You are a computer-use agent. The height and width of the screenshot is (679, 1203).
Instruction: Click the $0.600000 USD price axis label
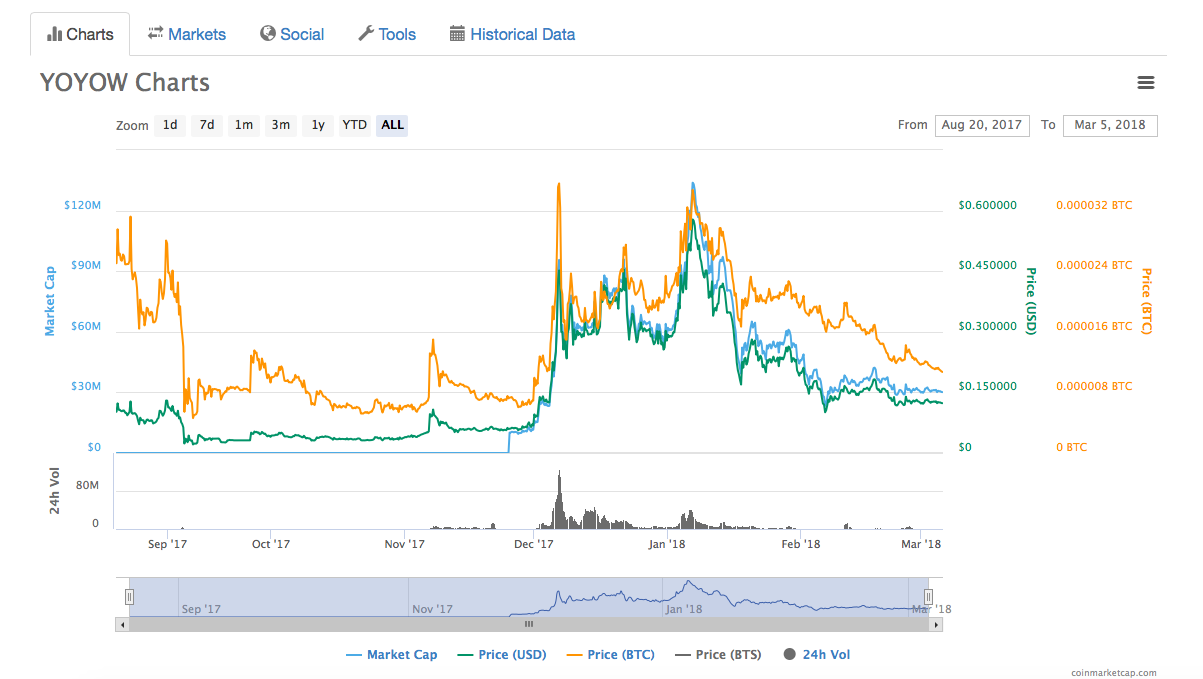pyautogui.click(x=987, y=205)
